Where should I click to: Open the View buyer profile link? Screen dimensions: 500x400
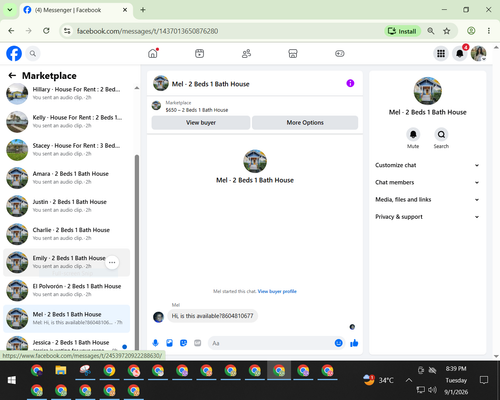277,291
